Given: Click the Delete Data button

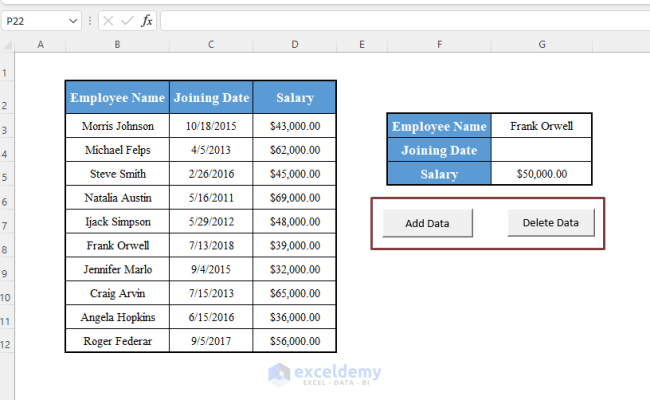Looking at the screenshot, I should (551, 223).
